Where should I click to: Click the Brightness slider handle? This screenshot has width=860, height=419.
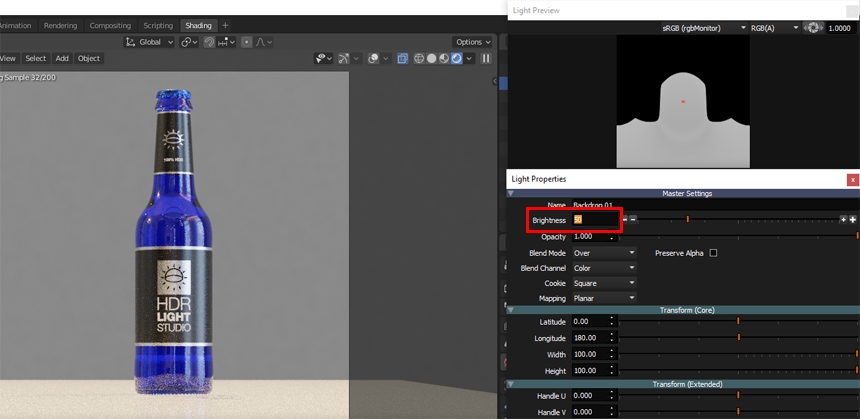click(688, 219)
